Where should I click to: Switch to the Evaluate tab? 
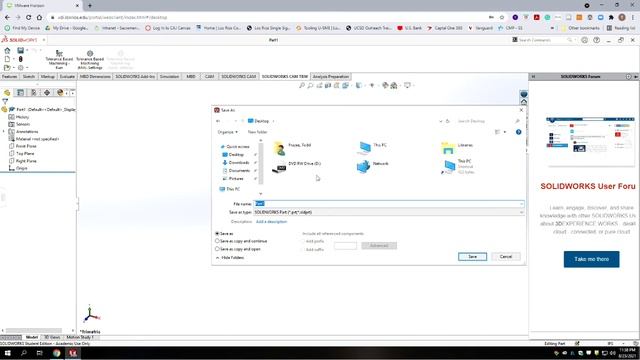[x=67, y=77]
